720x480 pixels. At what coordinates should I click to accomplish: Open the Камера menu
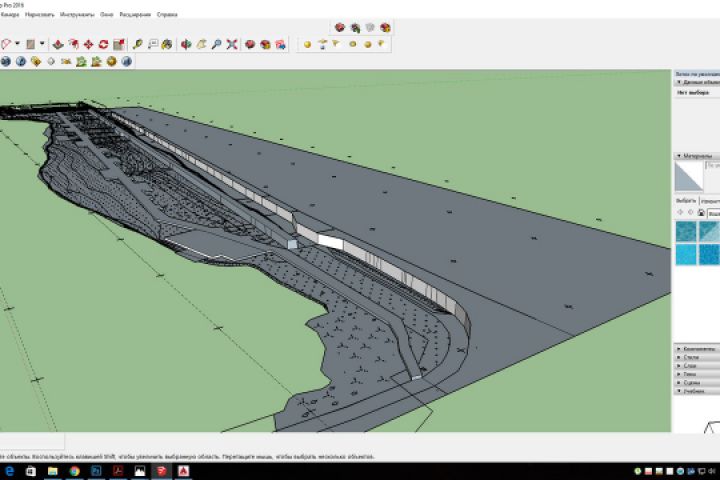pos(10,15)
